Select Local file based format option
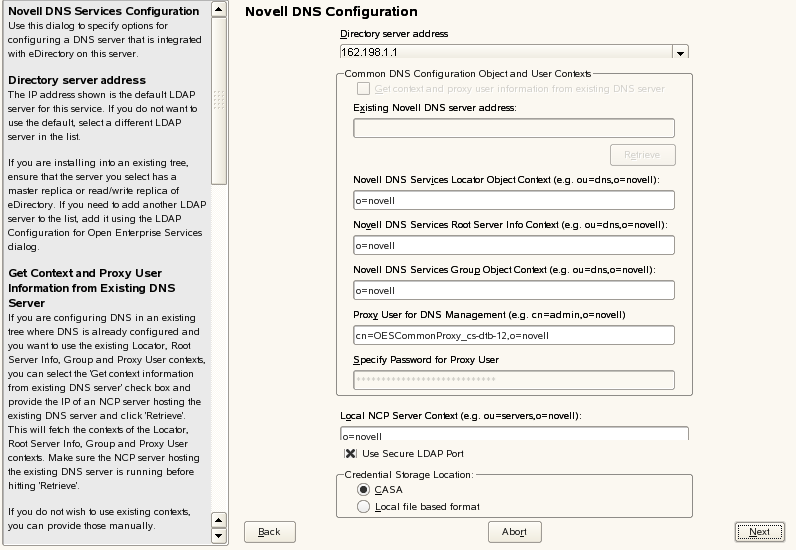 coord(363,507)
